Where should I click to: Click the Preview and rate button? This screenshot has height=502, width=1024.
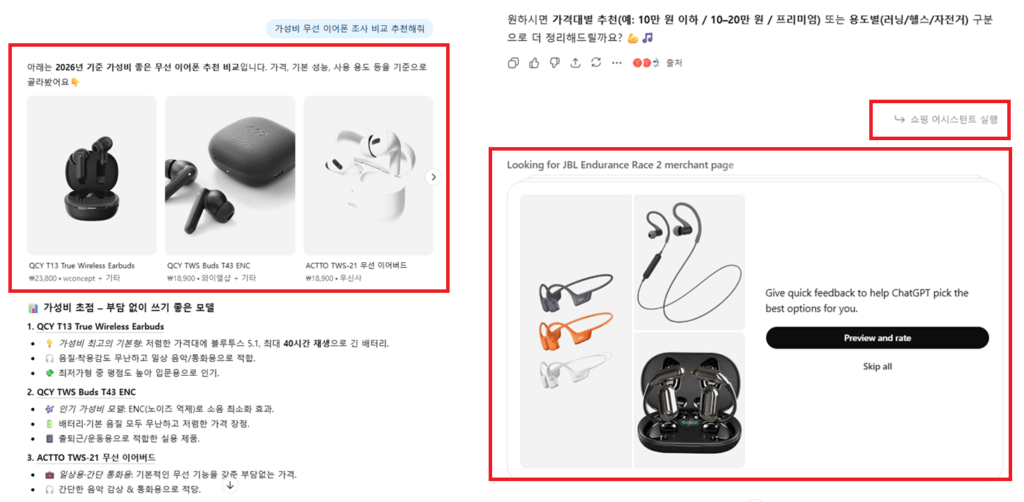877,338
